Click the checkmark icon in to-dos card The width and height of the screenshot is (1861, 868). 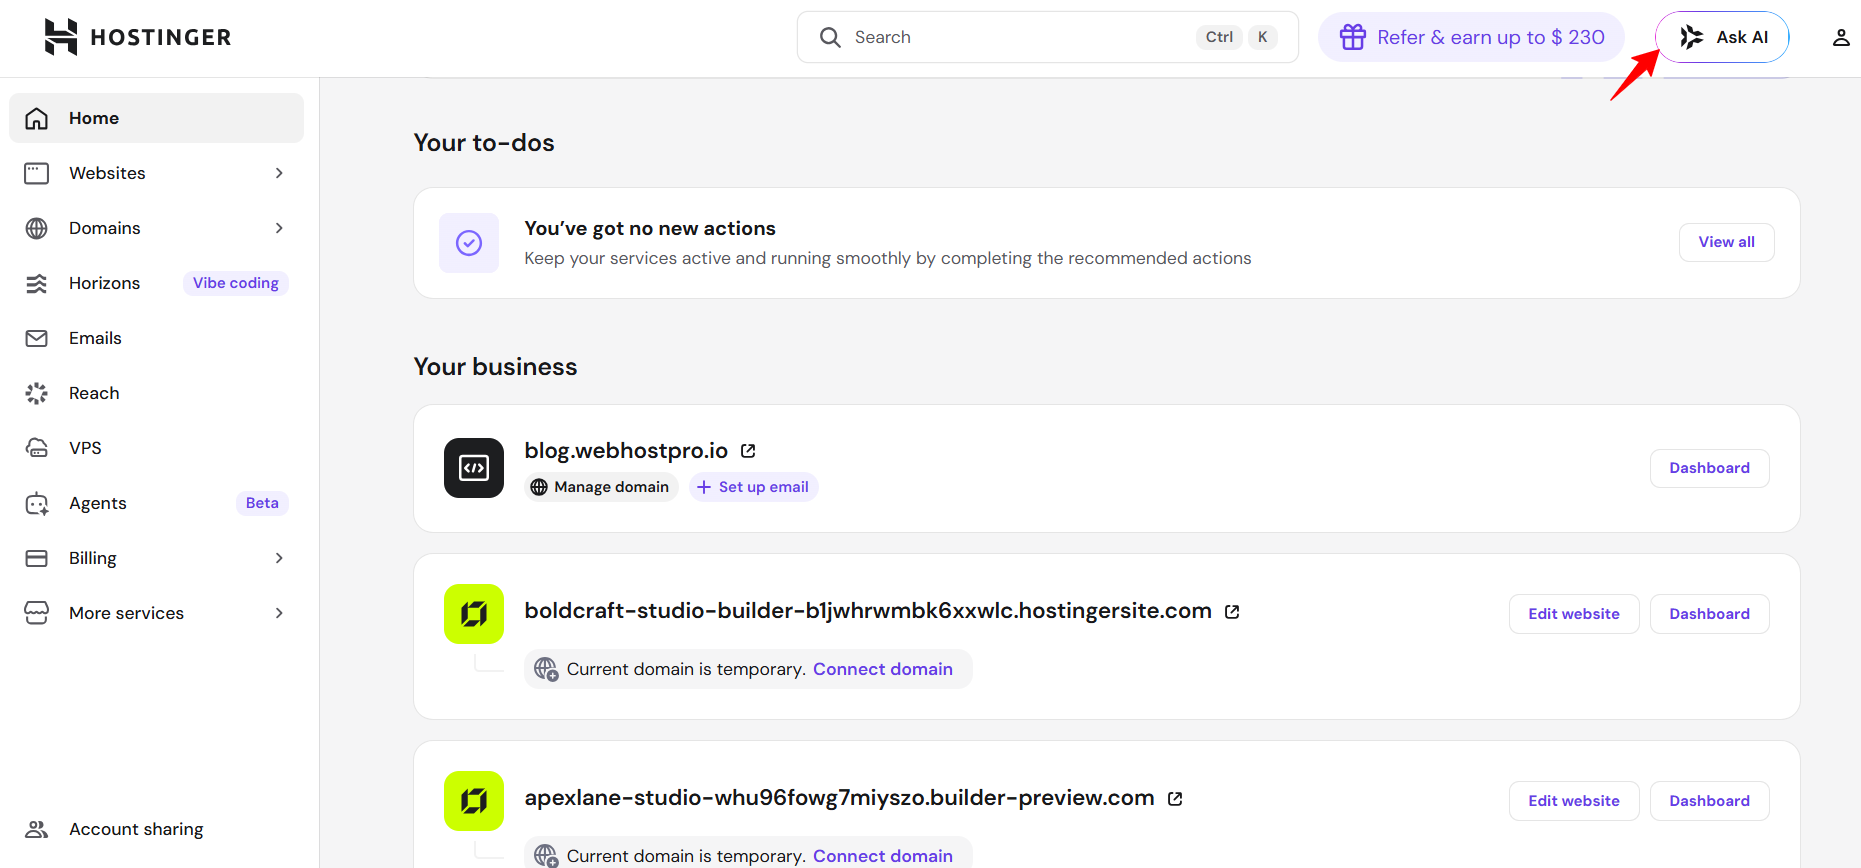pyautogui.click(x=469, y=243)
